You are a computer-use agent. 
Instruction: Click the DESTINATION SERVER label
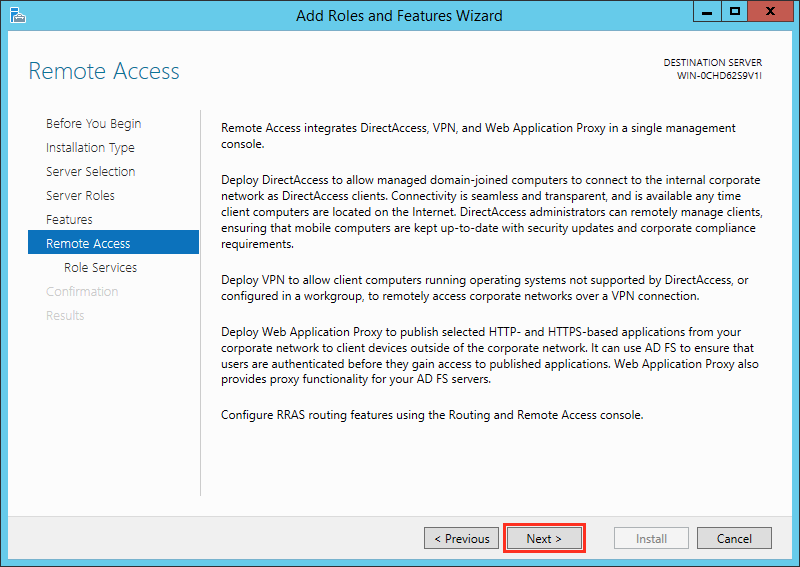point(712,62)
